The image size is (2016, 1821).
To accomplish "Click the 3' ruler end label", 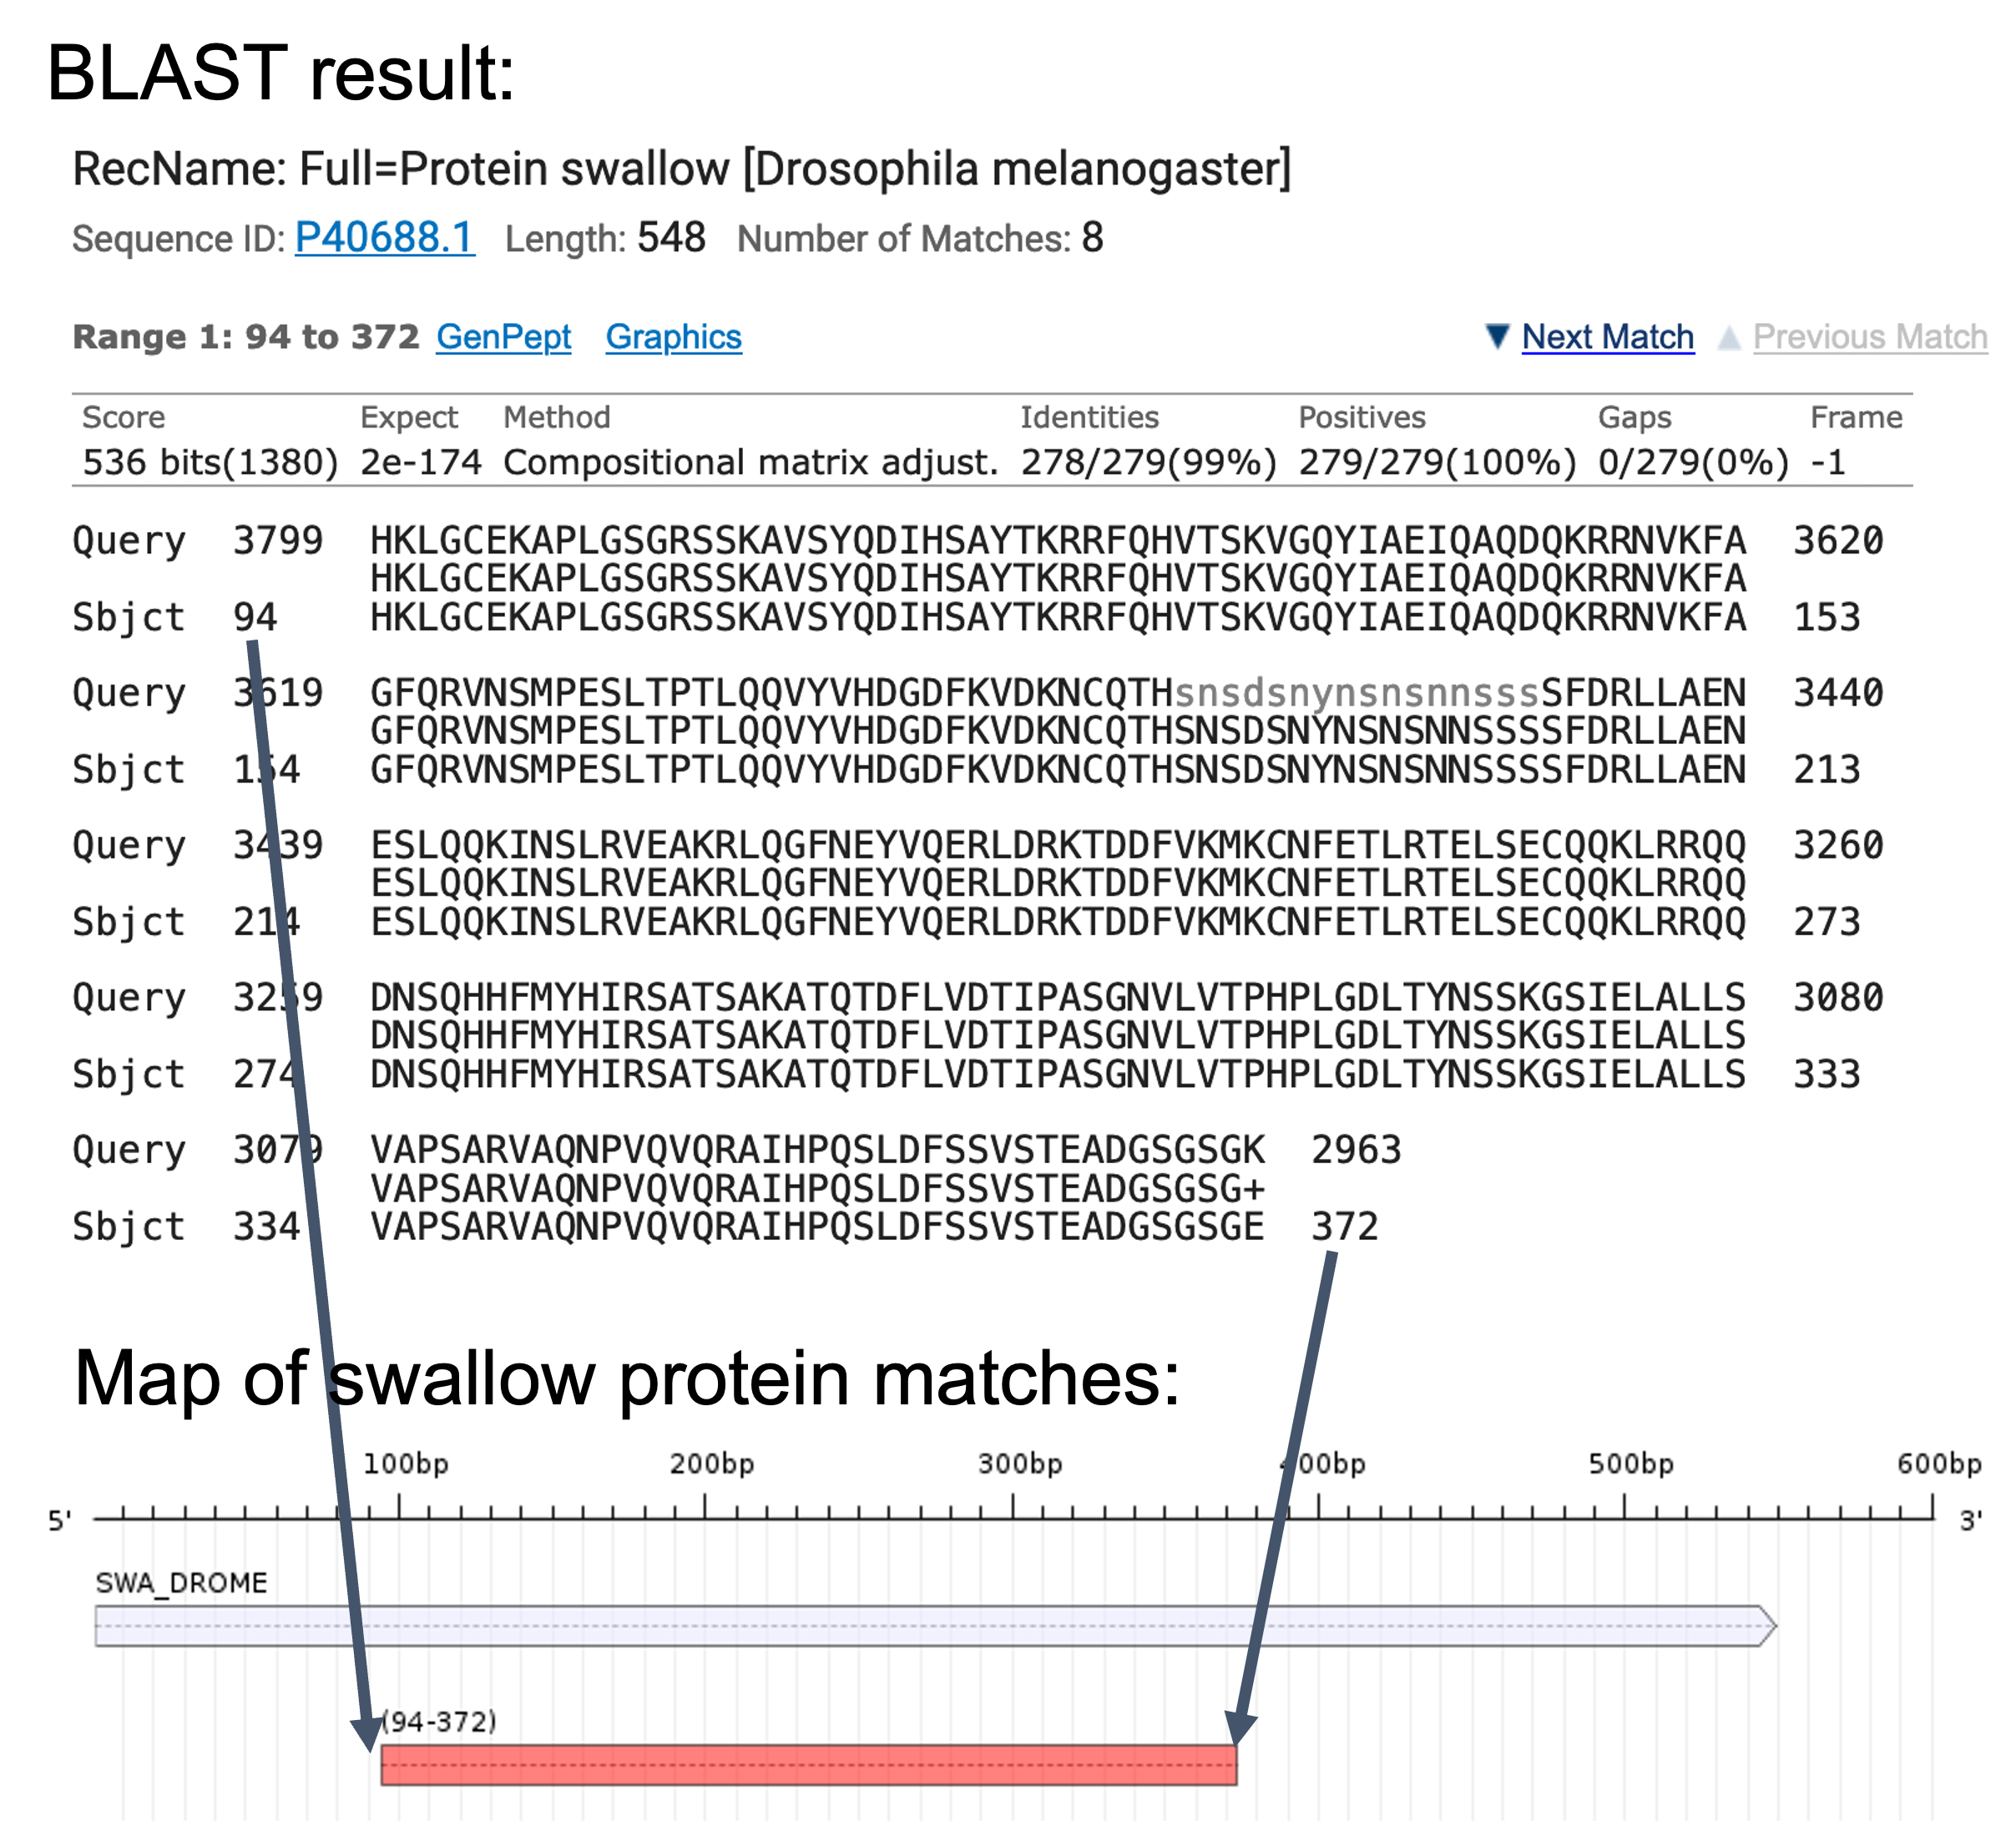I will 1970,1521.
